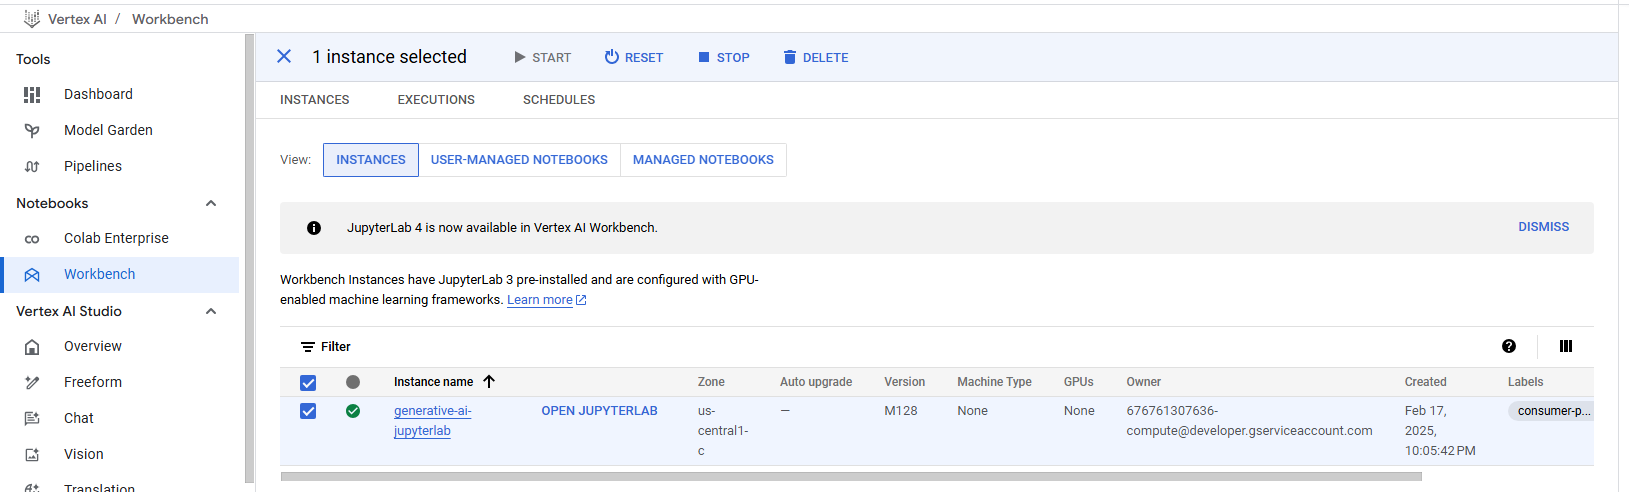Collapse the Vertex AI Studio section

[x=211, y=311]
